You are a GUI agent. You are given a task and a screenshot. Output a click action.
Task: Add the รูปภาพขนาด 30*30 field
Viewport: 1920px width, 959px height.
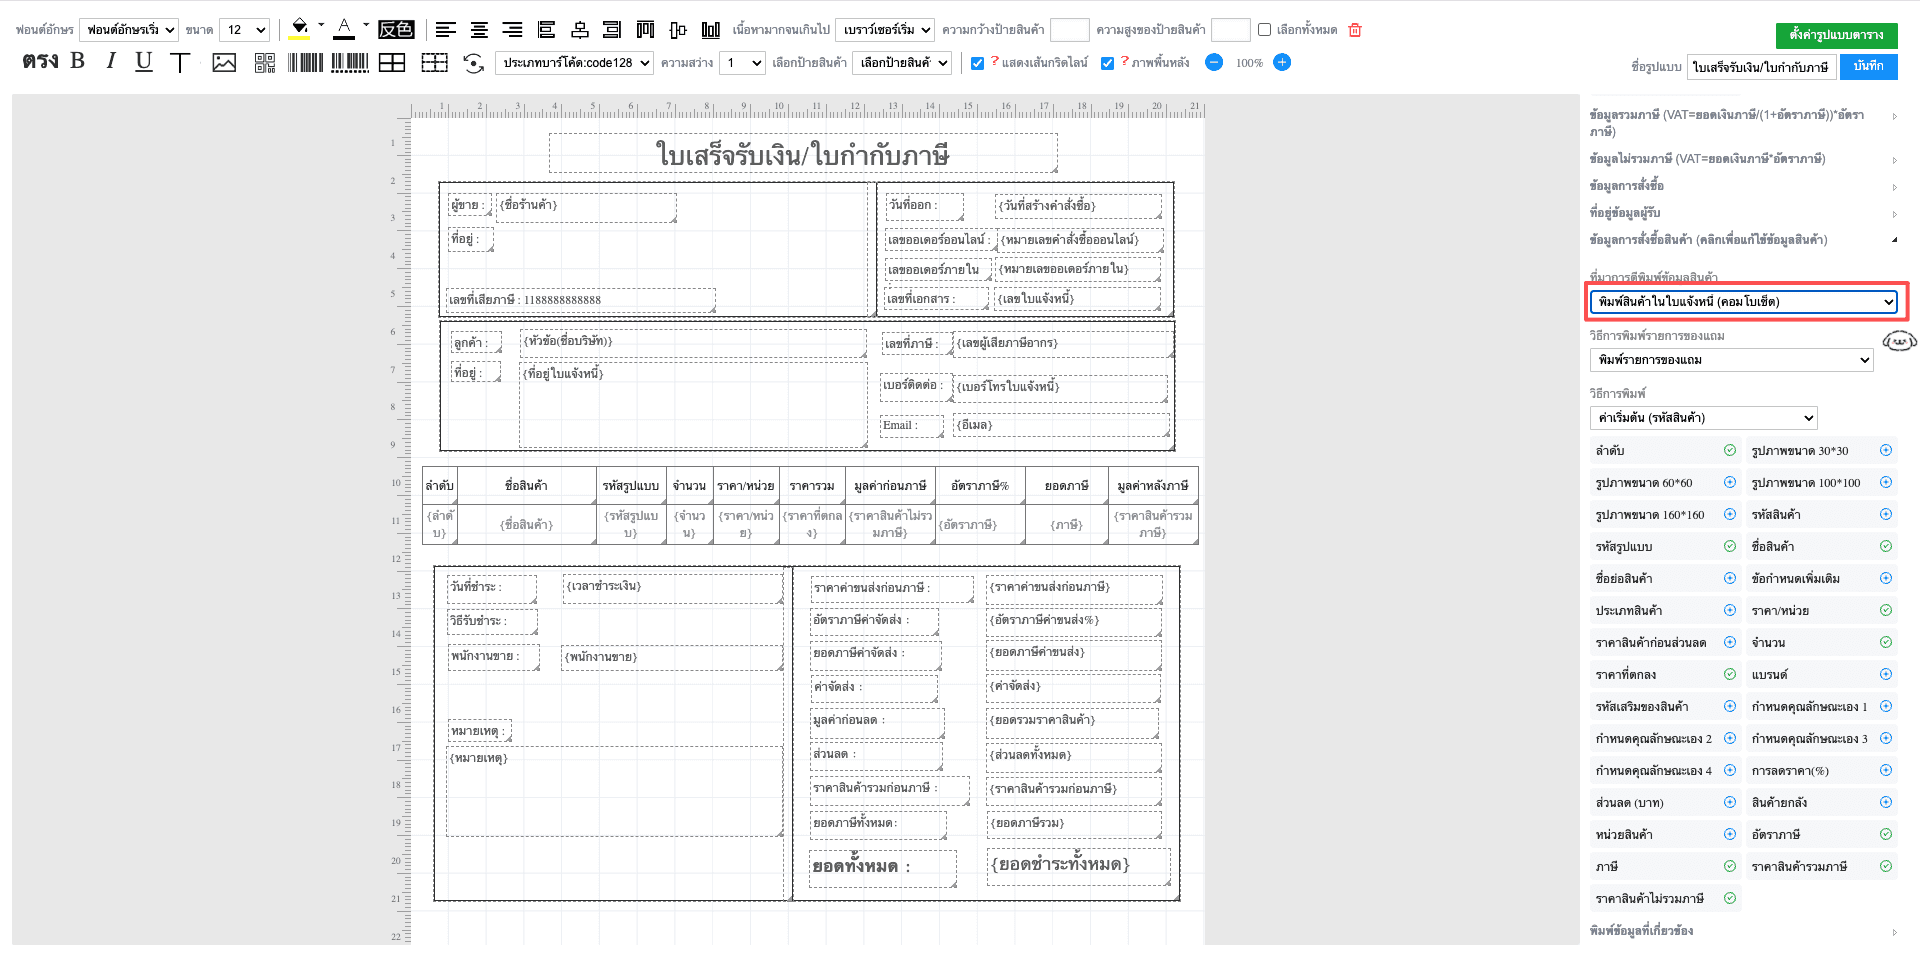(1886, 451)
